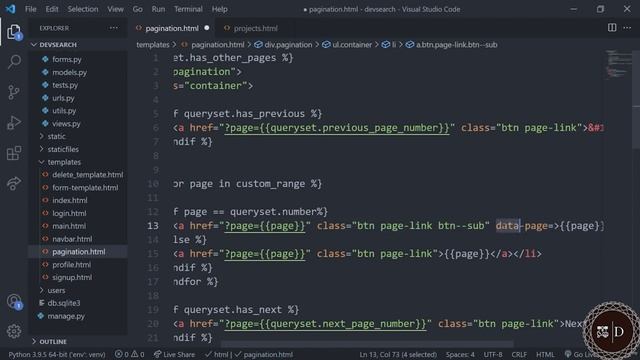Image resolution: width=640 pixels, height=360 pixels.
Task: Open tests.py in explorer
Action: 65,85
